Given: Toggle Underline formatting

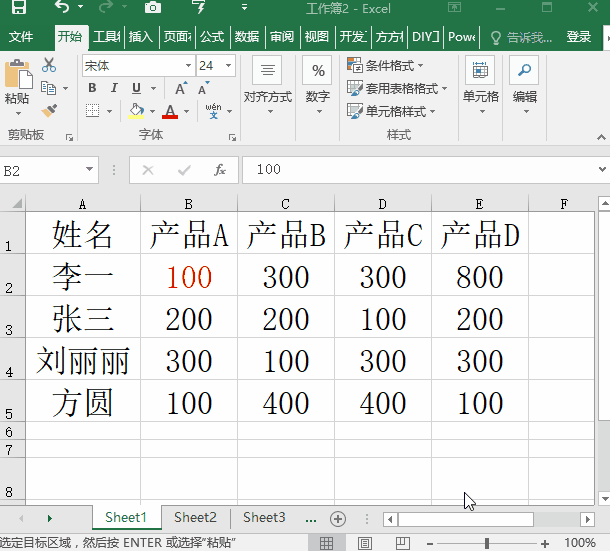Looking at the screenshot, I should tap(136, 88).
